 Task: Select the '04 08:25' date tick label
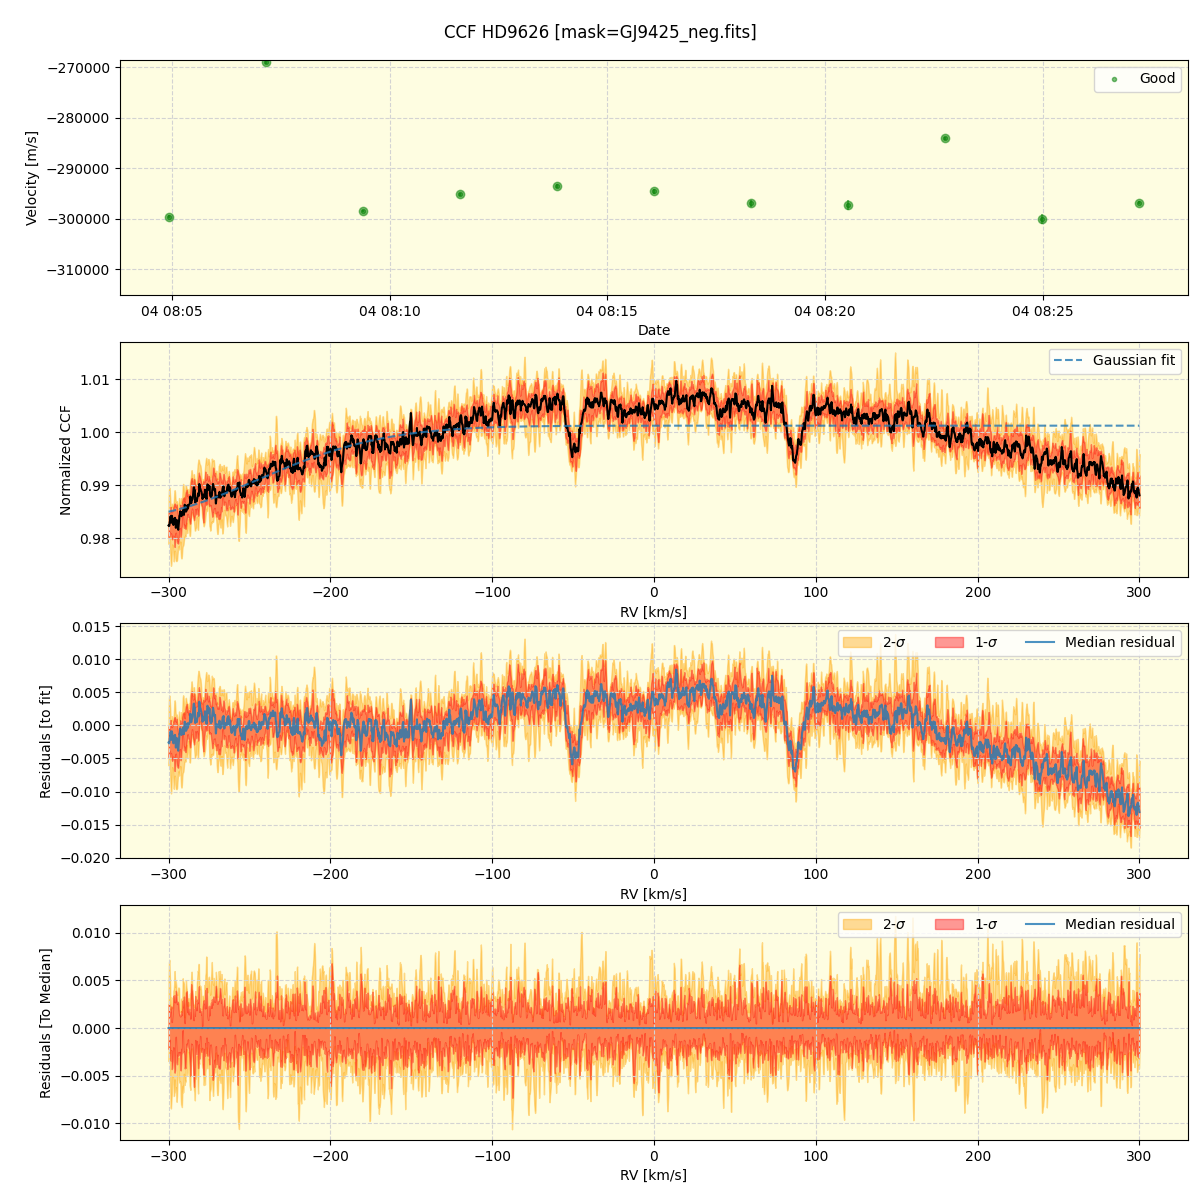(x=1043, y=311)
